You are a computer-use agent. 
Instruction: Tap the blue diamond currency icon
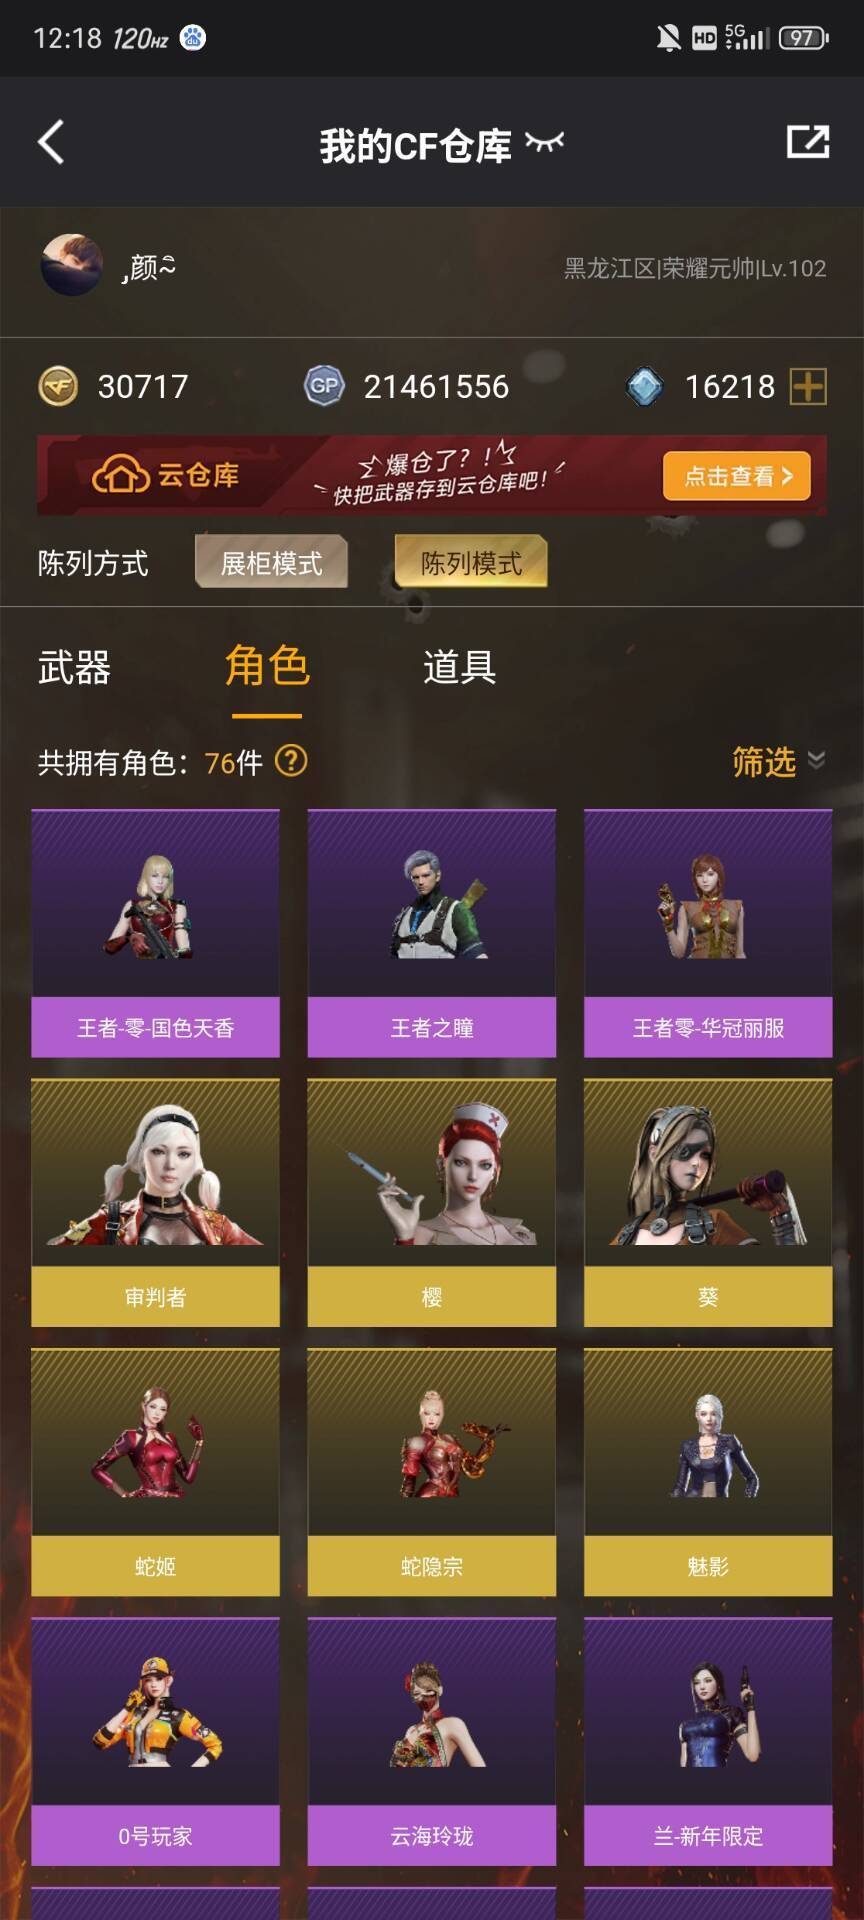[644, 386]
